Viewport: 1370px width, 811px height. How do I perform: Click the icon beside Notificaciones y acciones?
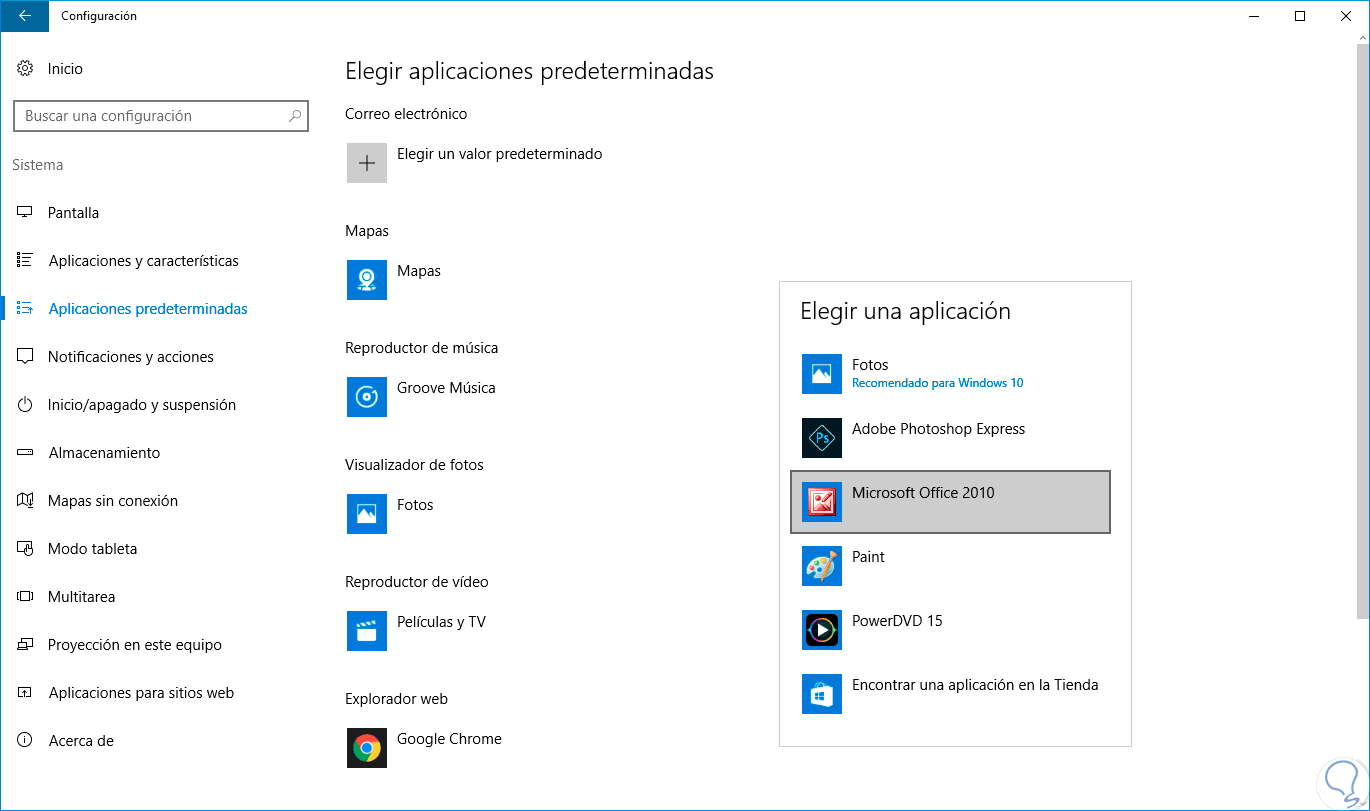25,357
